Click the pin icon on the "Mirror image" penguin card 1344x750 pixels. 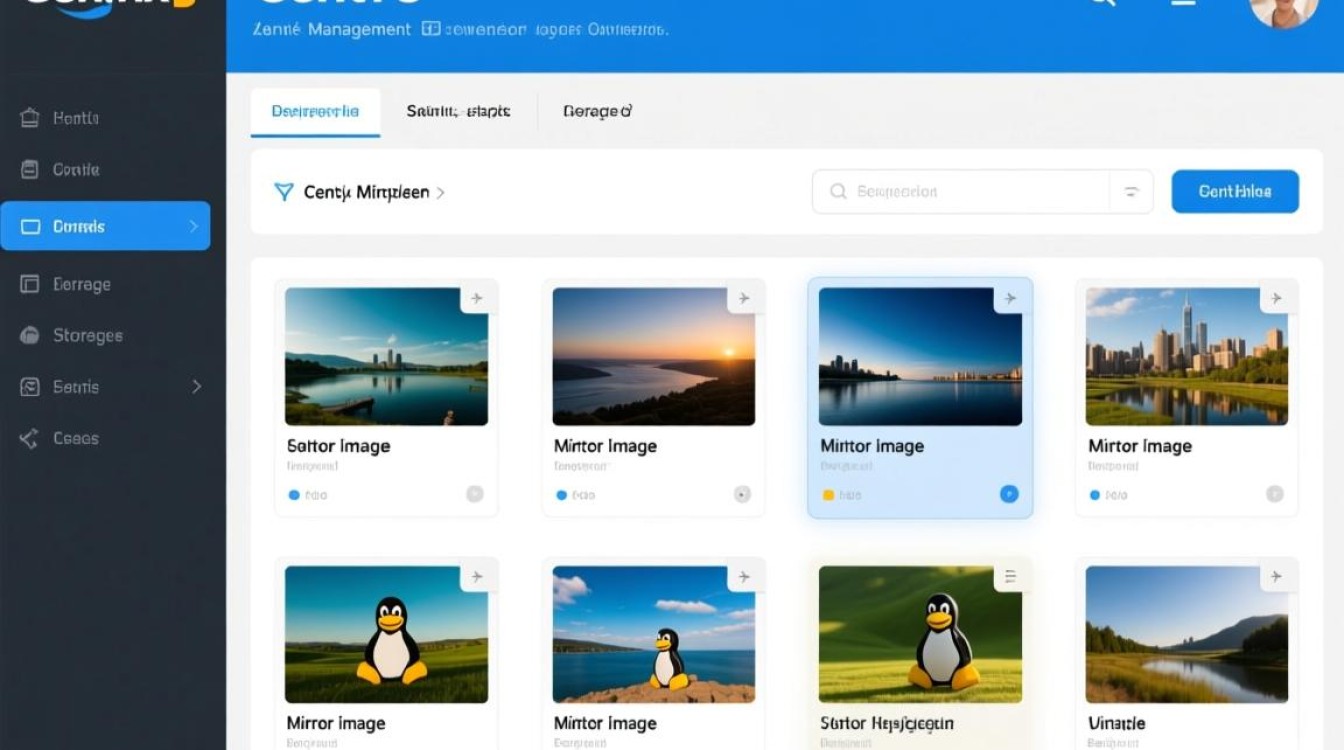coord(477,577)
